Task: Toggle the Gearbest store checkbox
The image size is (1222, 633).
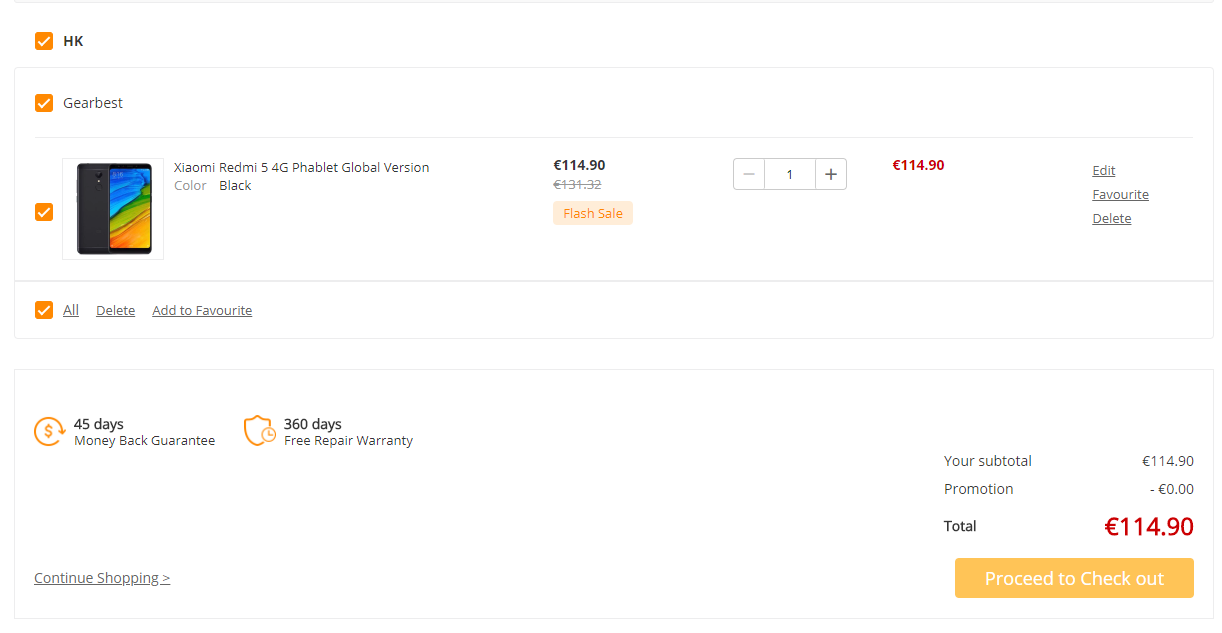Action: [x=44, y=103]
